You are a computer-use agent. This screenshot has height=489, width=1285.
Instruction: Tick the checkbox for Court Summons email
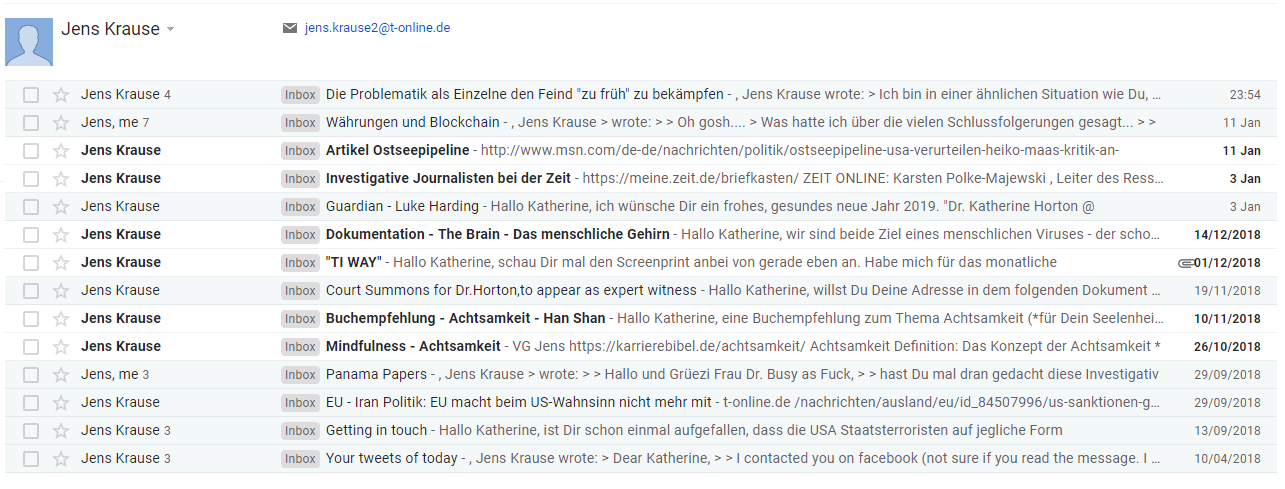(31, 291)
